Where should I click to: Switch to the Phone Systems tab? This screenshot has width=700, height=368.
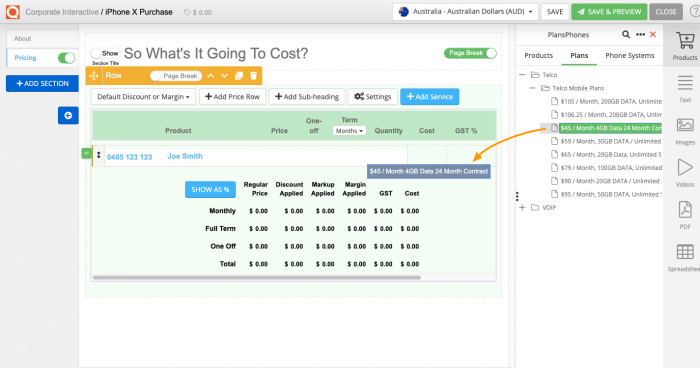pyautogui.click(x=629, y=55)
